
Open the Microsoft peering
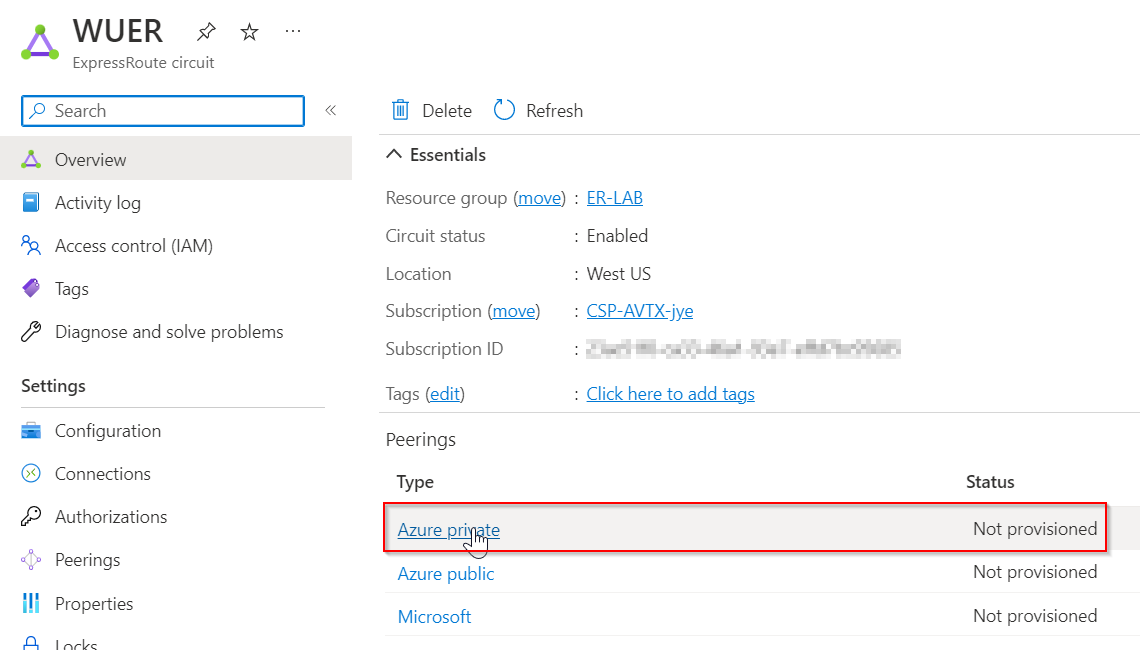click(x=434, y=617)
